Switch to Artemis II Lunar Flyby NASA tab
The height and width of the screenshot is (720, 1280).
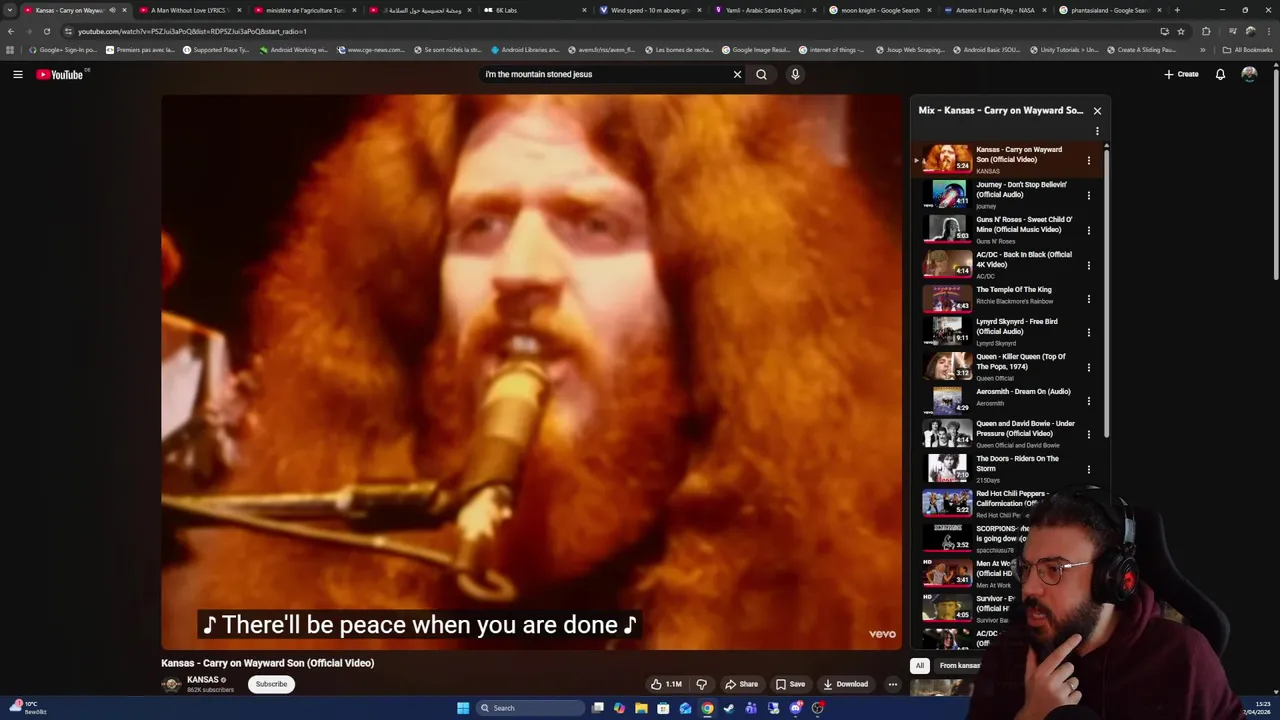[x=995, y=10]
